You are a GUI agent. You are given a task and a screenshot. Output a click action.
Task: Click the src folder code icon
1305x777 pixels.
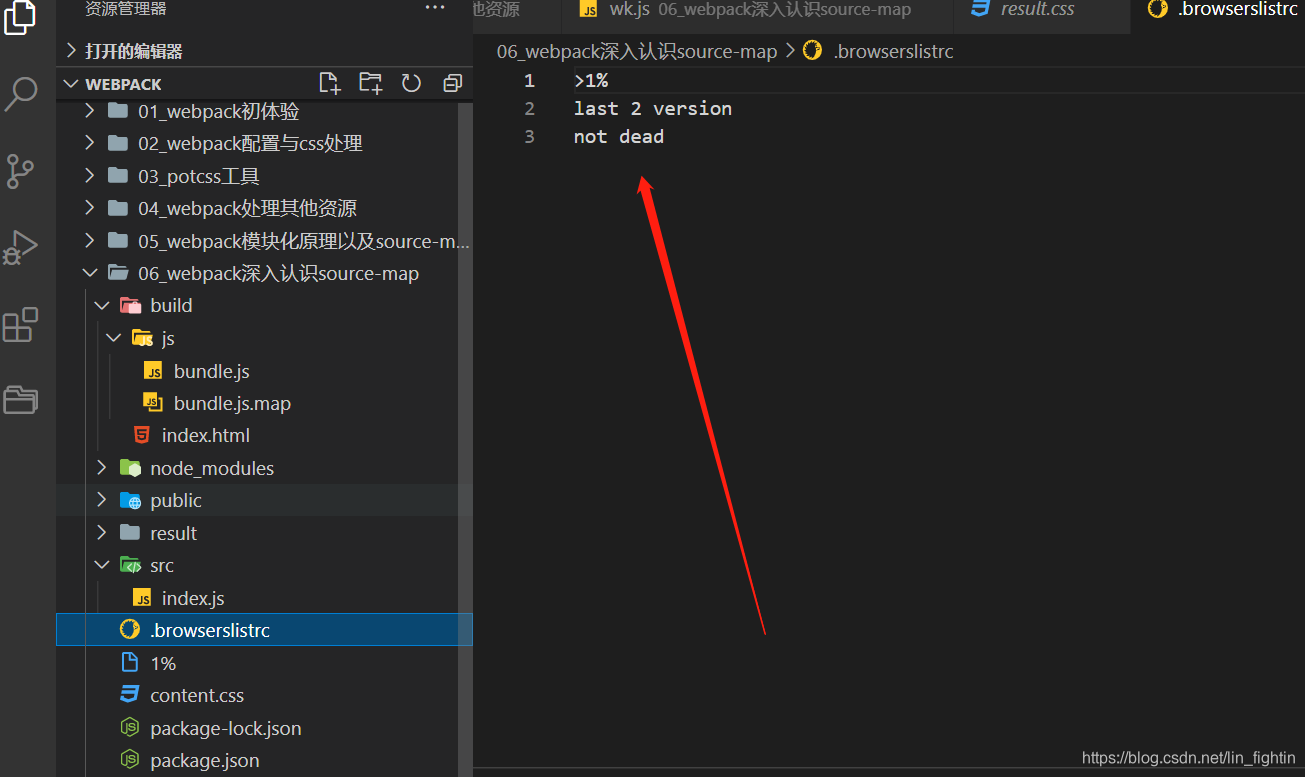click(x=130, y=565)
